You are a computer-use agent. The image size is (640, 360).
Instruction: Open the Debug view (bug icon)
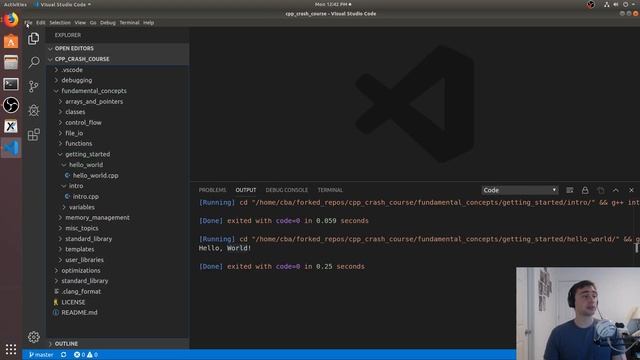coord(33,110)
